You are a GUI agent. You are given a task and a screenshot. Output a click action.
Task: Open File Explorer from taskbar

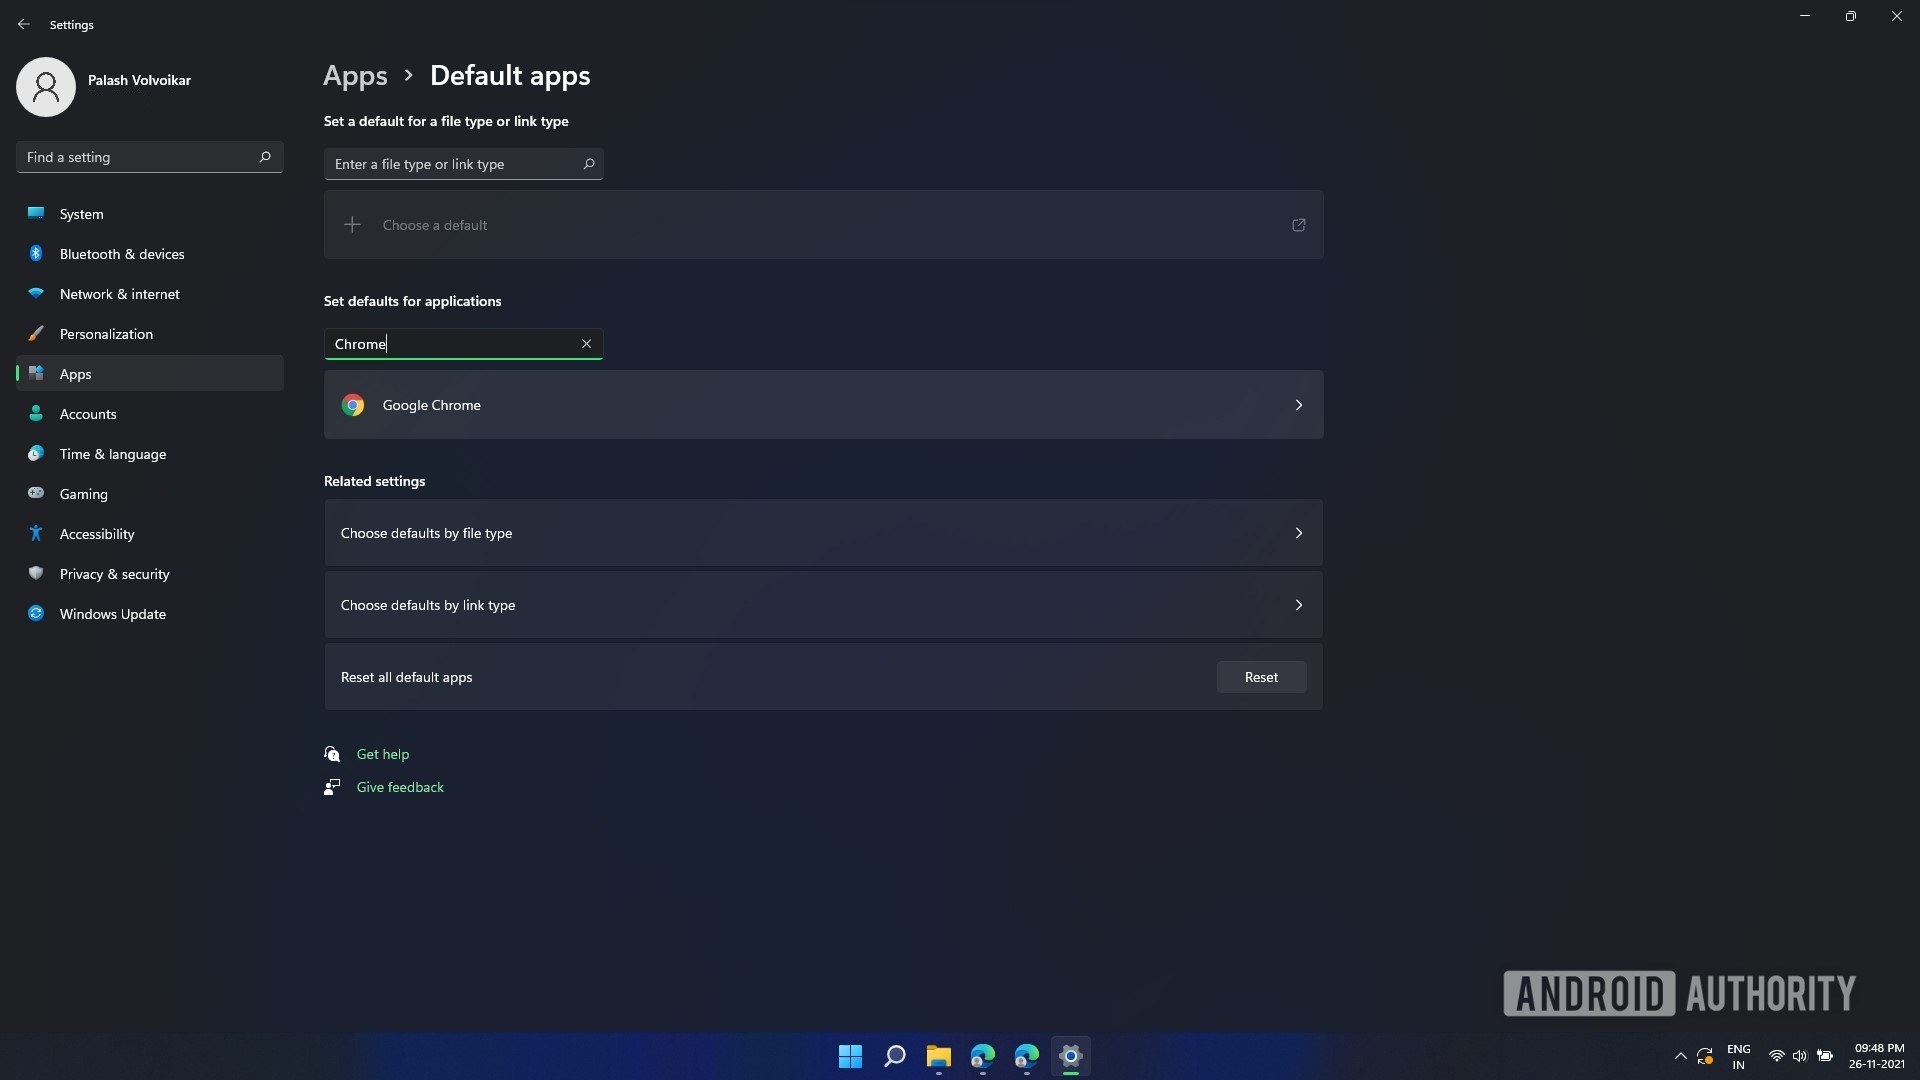point(938,1055)
